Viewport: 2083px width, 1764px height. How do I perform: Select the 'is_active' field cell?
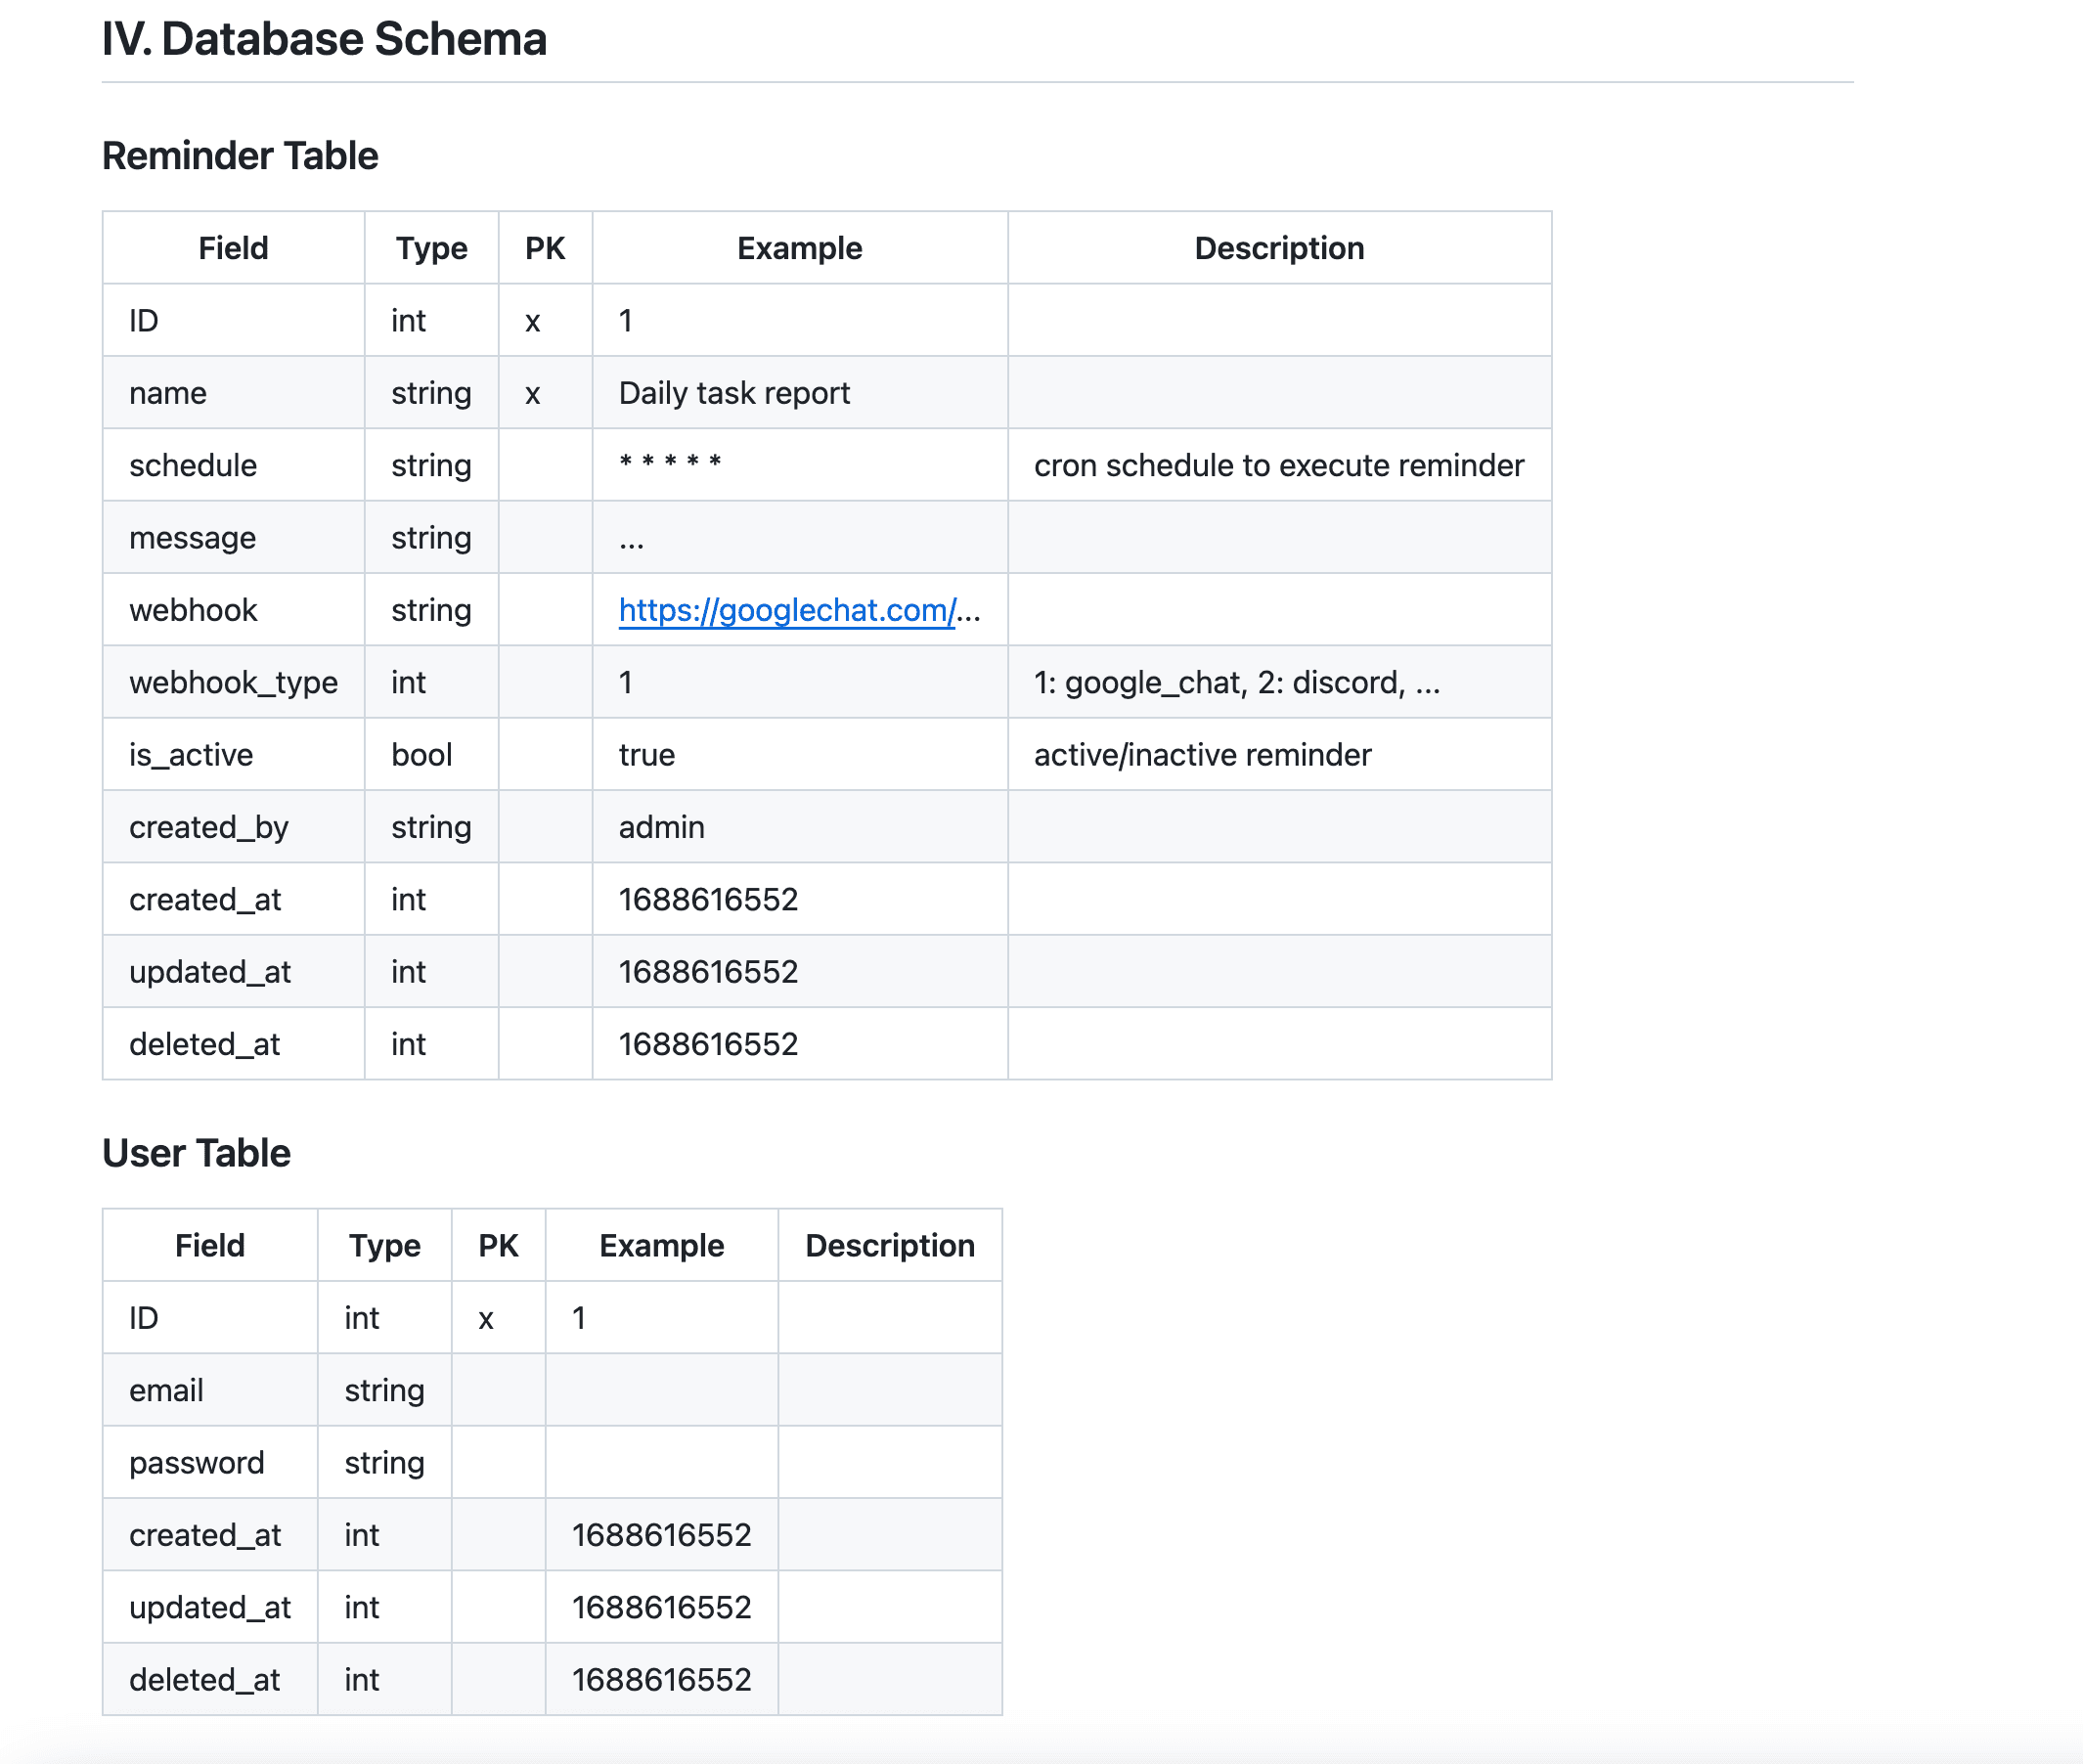click(x=234, y=755)
